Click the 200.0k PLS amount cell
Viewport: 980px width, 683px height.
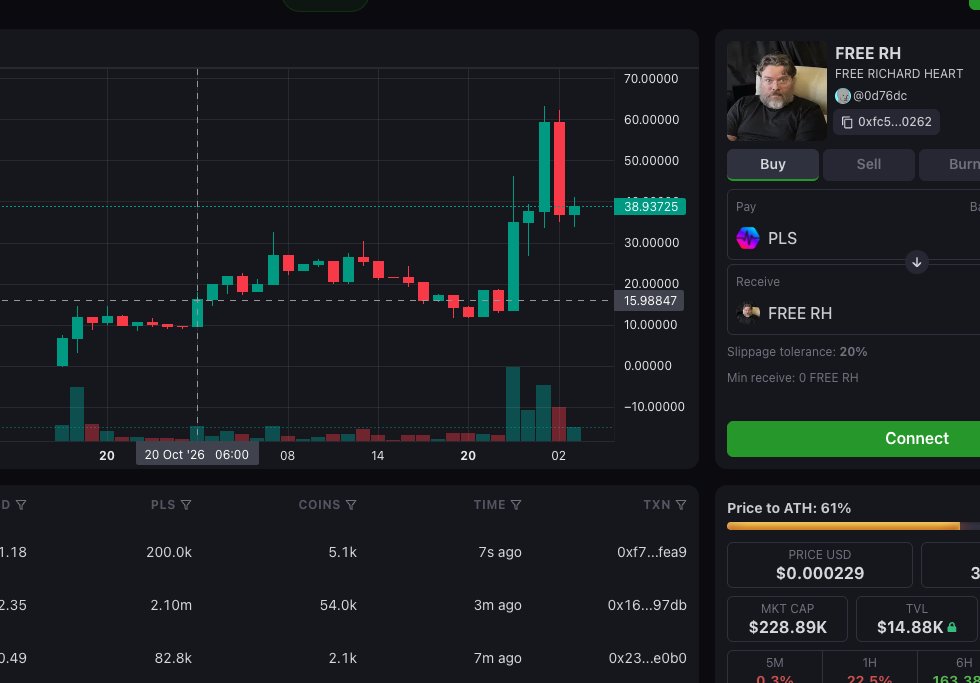(x=169, y=552)
